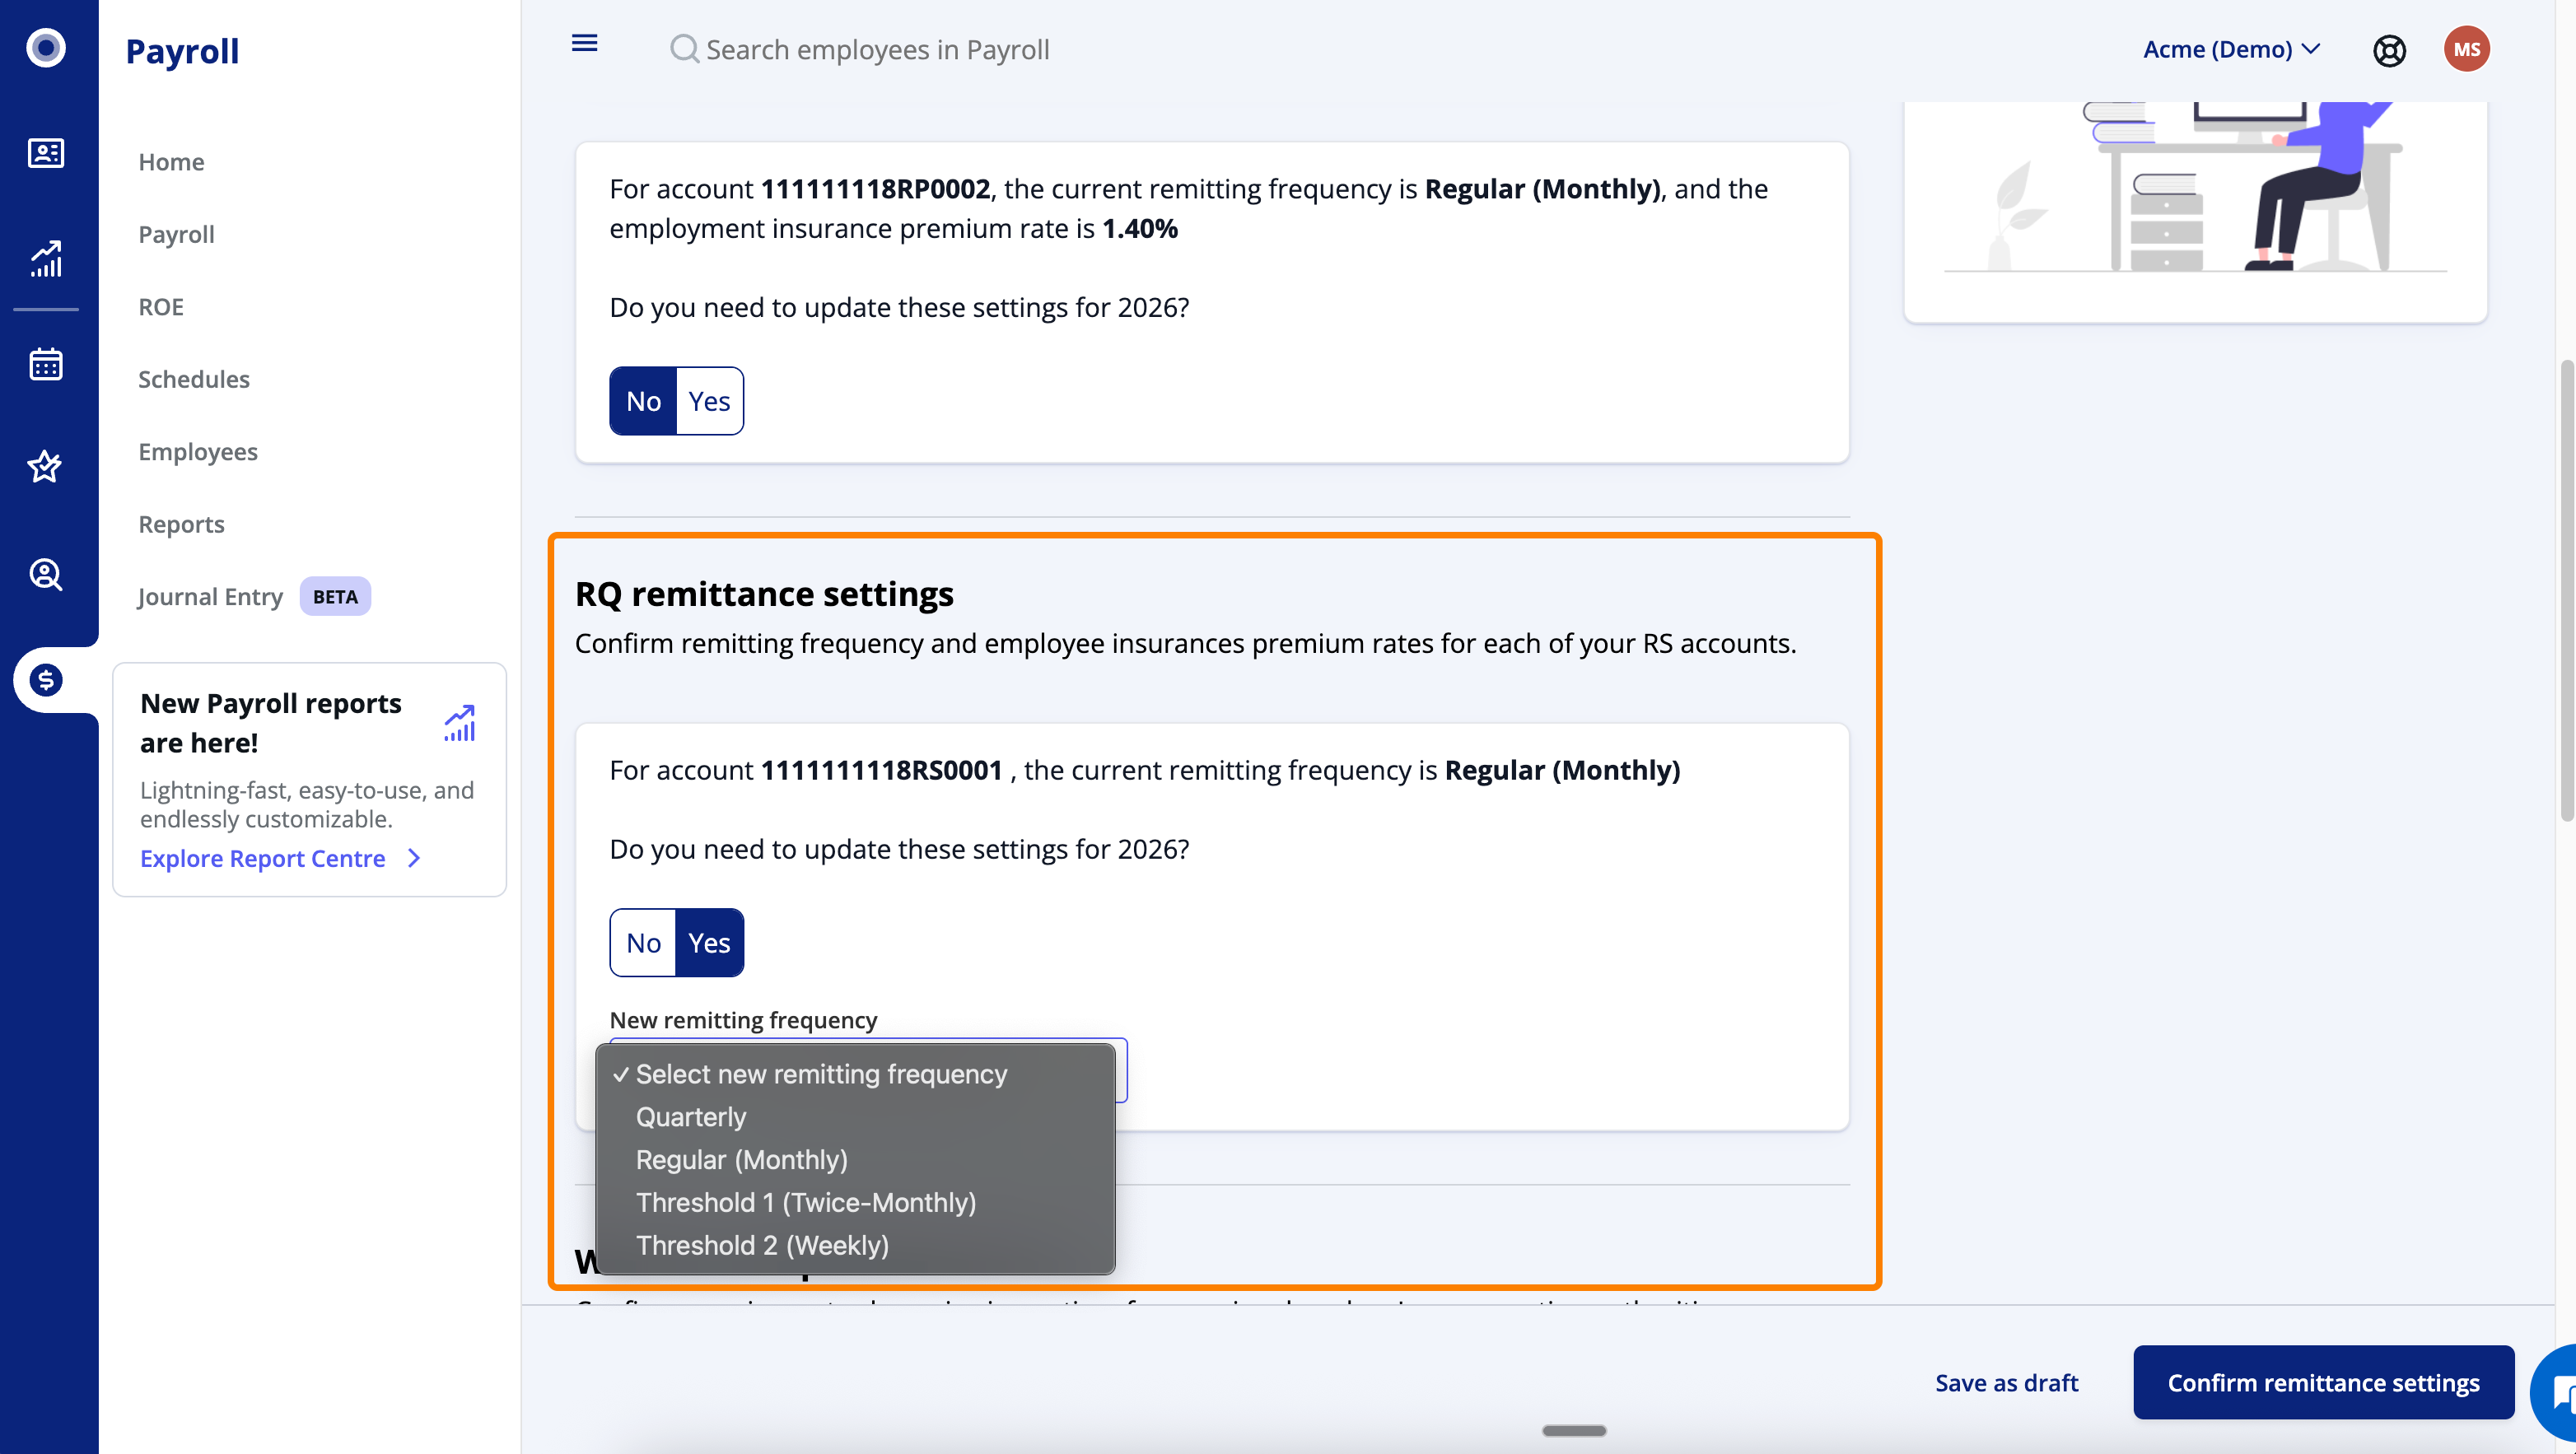Select No for RQ account update
Screen dimensions: 2576x1454
point(643,943)
